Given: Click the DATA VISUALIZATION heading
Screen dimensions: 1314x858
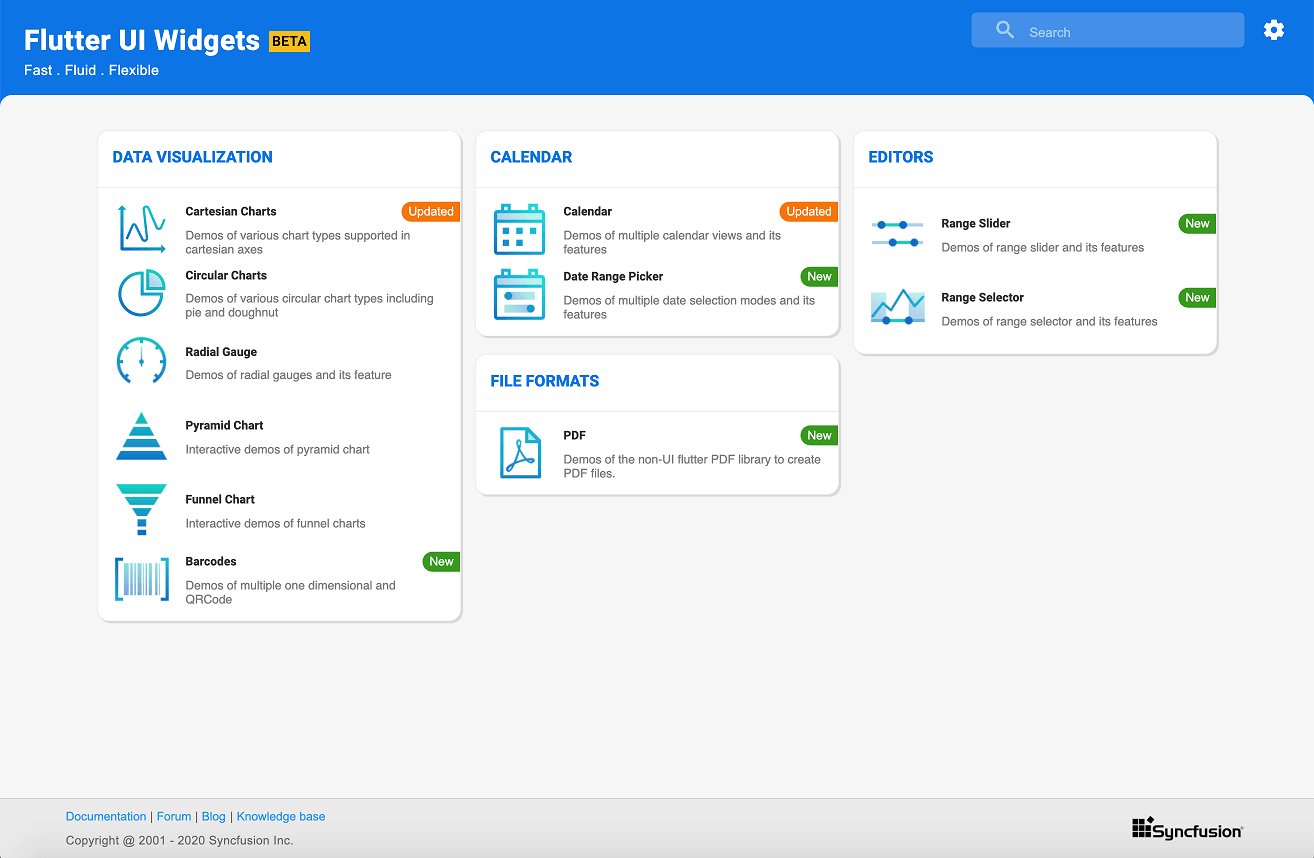Looking at the screenshot, I should point(192,157).
